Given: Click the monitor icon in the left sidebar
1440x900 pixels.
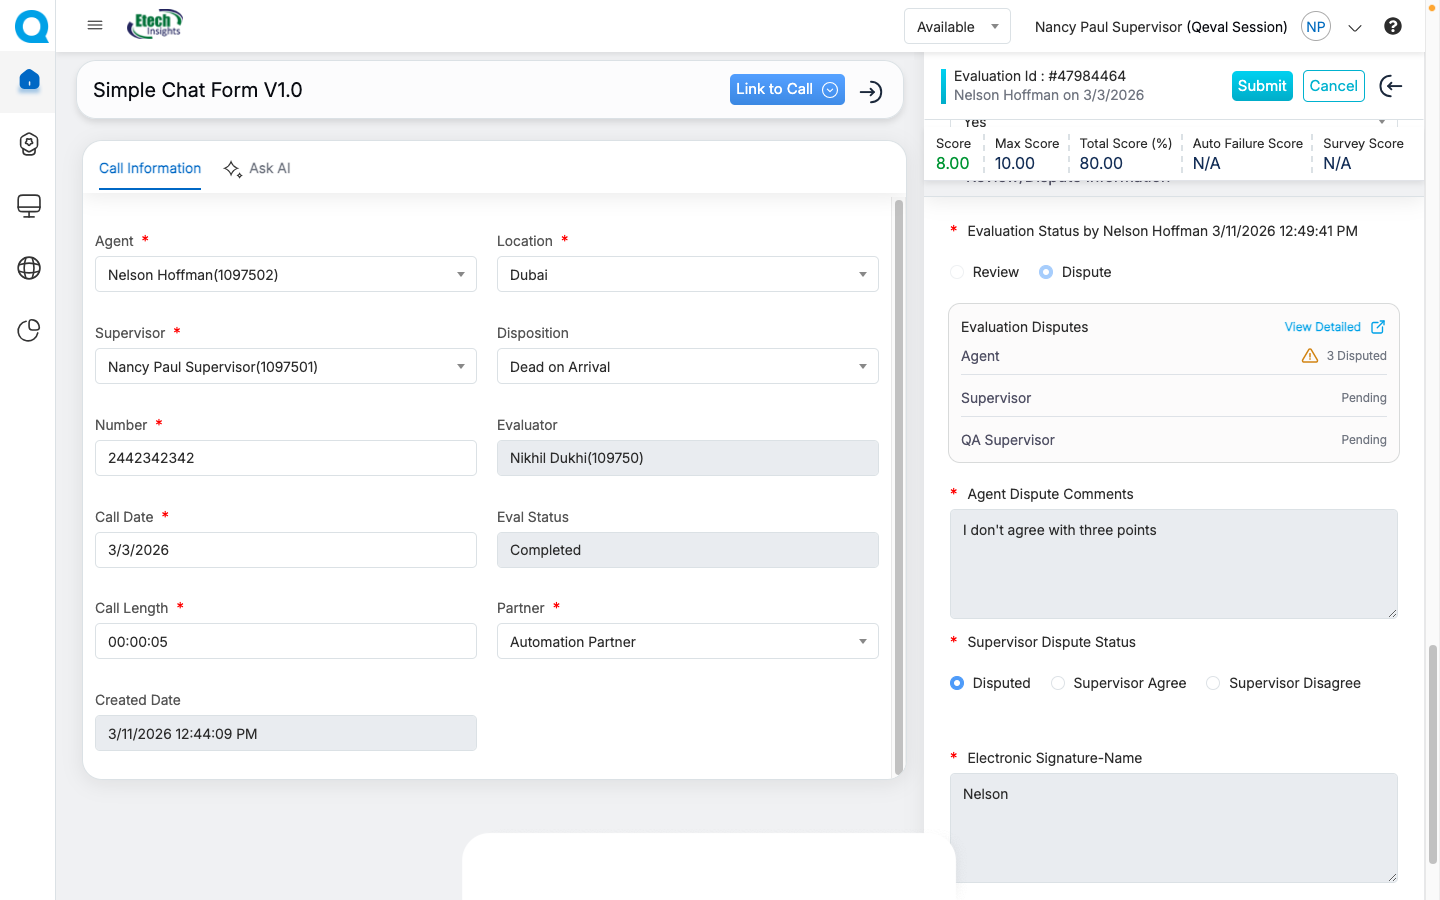Looking at the screenshot, I should click(x=29, y=206).
